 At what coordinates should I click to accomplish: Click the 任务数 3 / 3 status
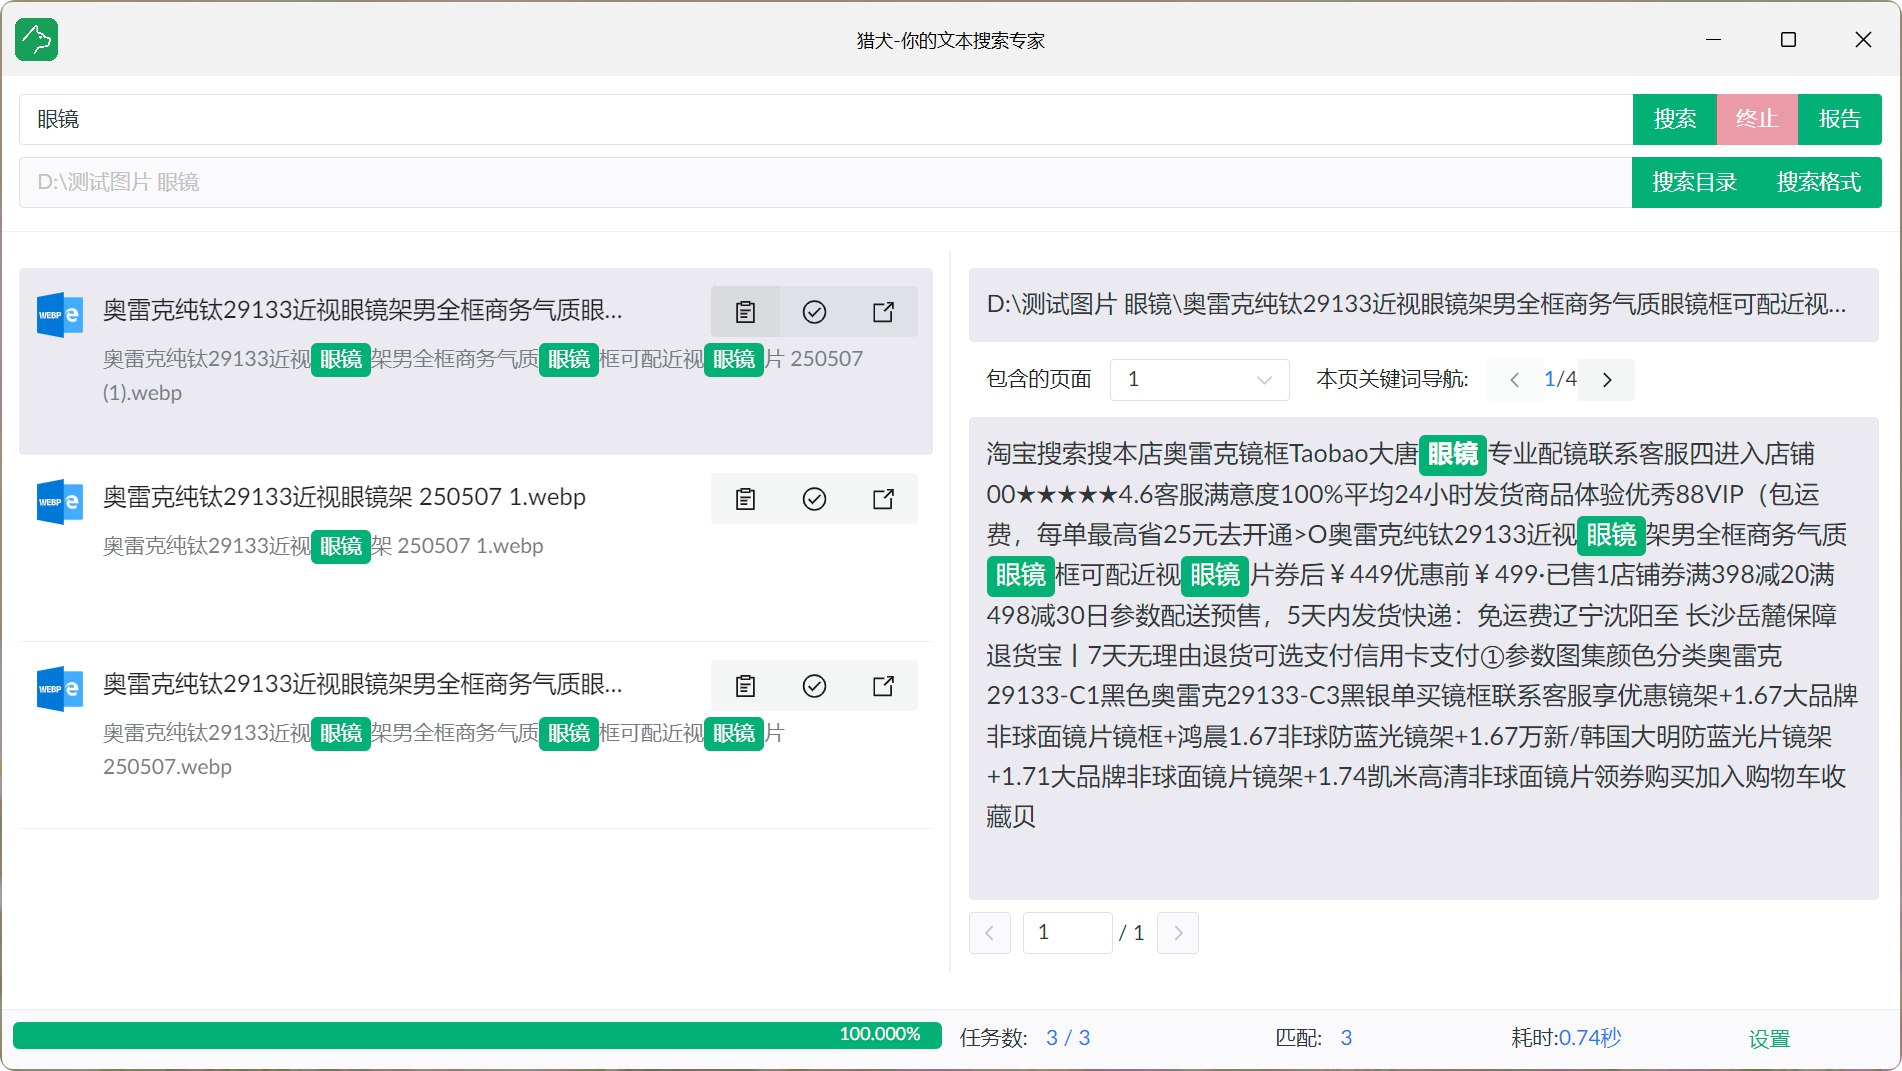[1024, 1038]
